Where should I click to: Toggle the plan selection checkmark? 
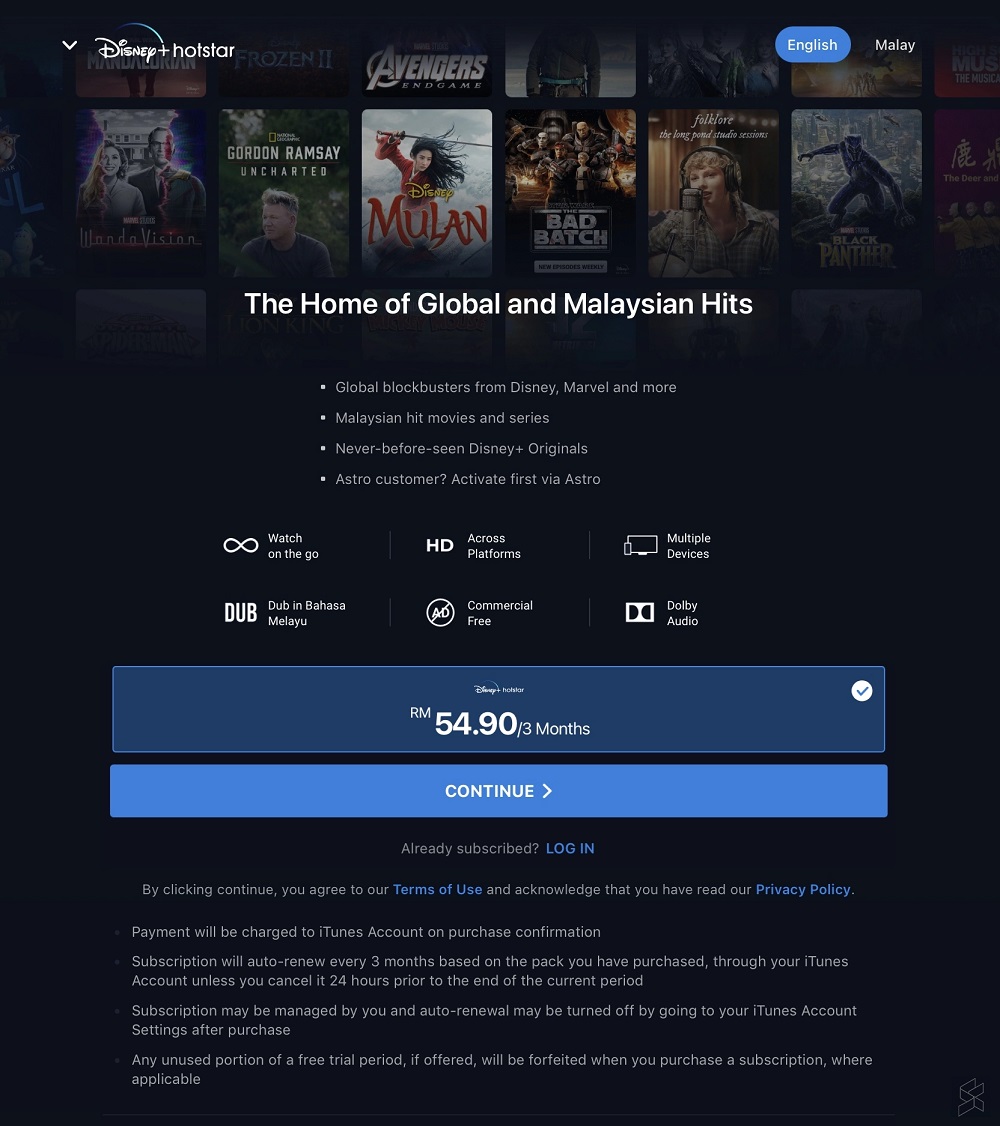point(861,691)
